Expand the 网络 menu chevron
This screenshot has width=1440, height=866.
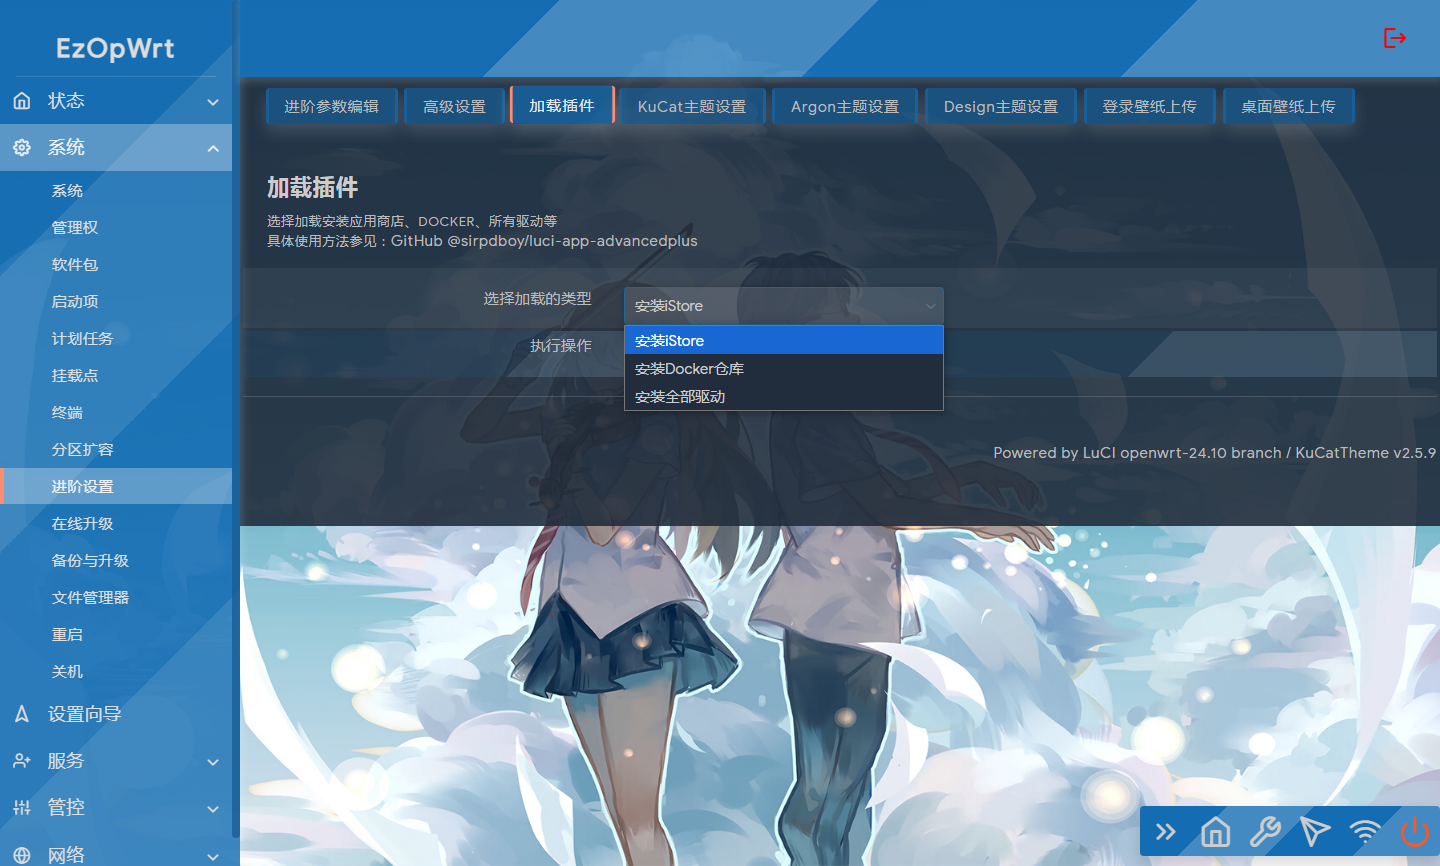pos(213,856)
